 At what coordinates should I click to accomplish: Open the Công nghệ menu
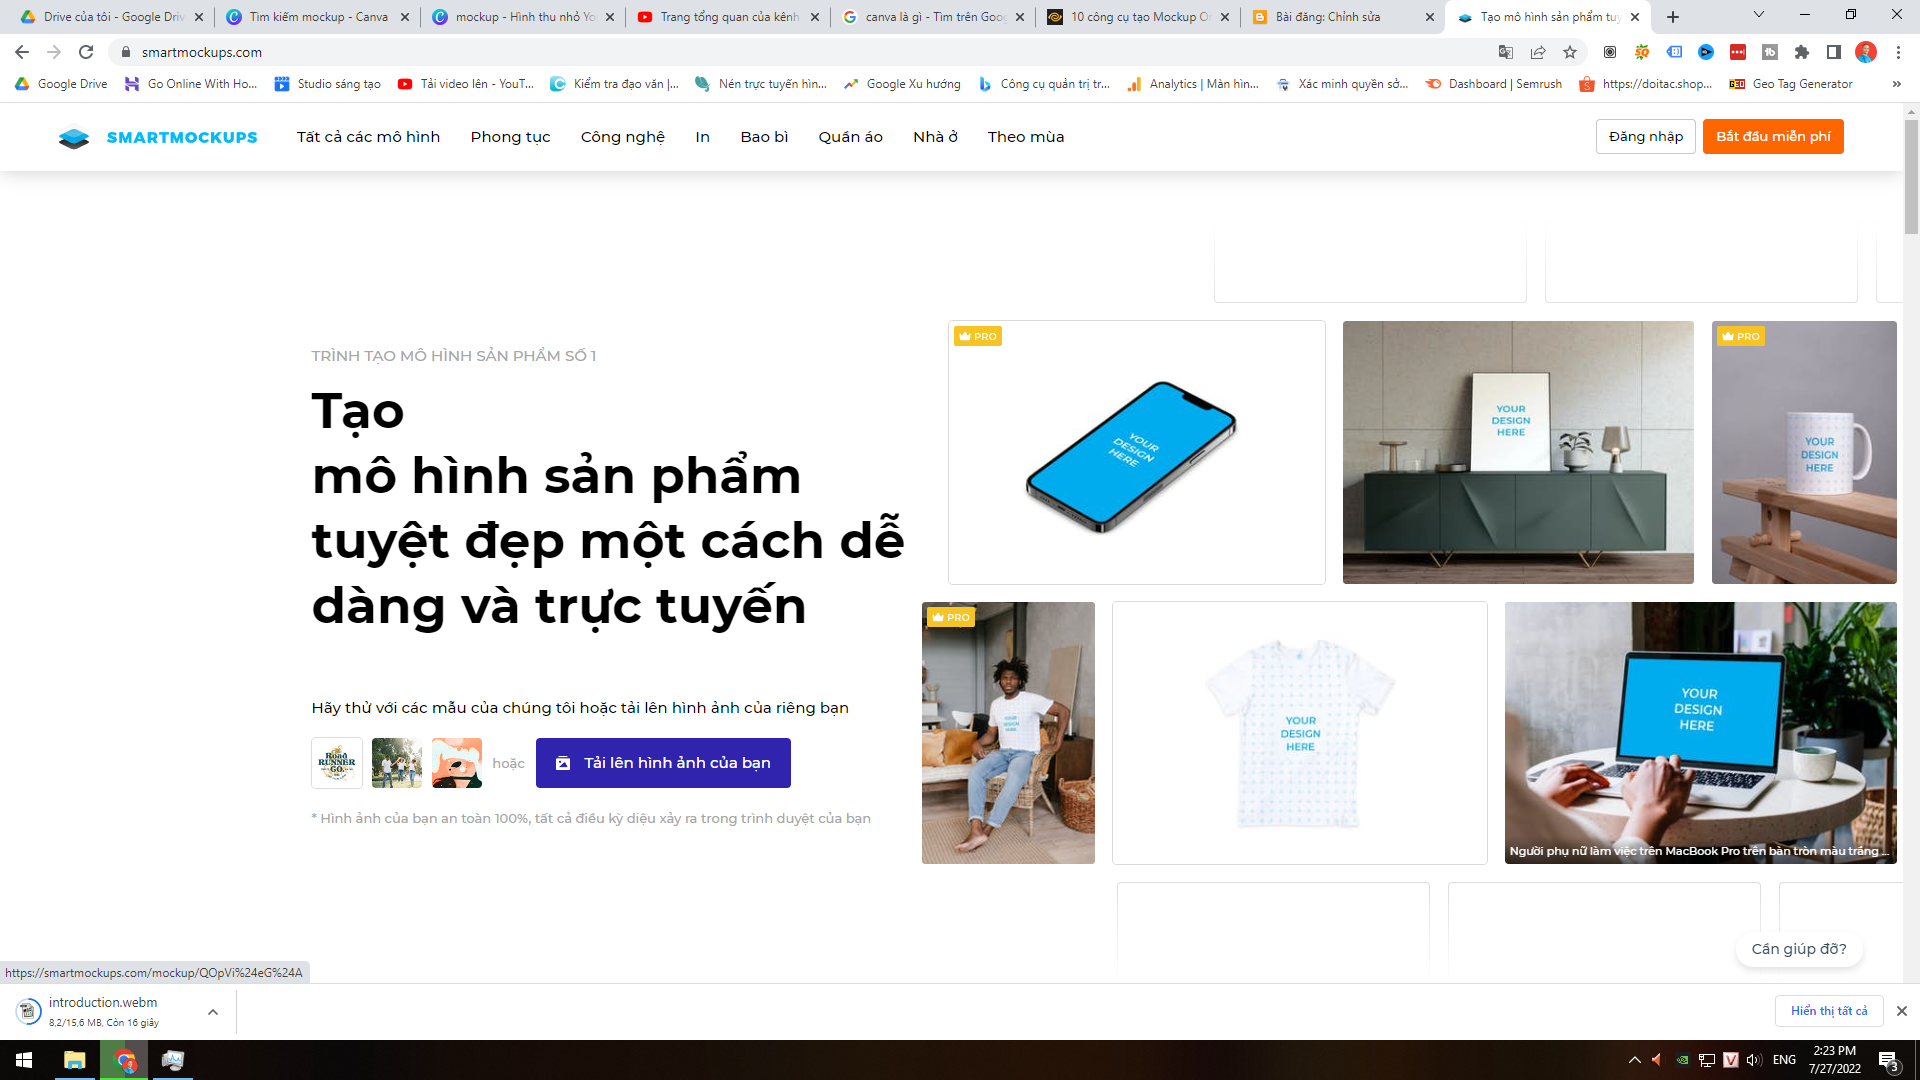pyautogui.click(x=622, y=137)
